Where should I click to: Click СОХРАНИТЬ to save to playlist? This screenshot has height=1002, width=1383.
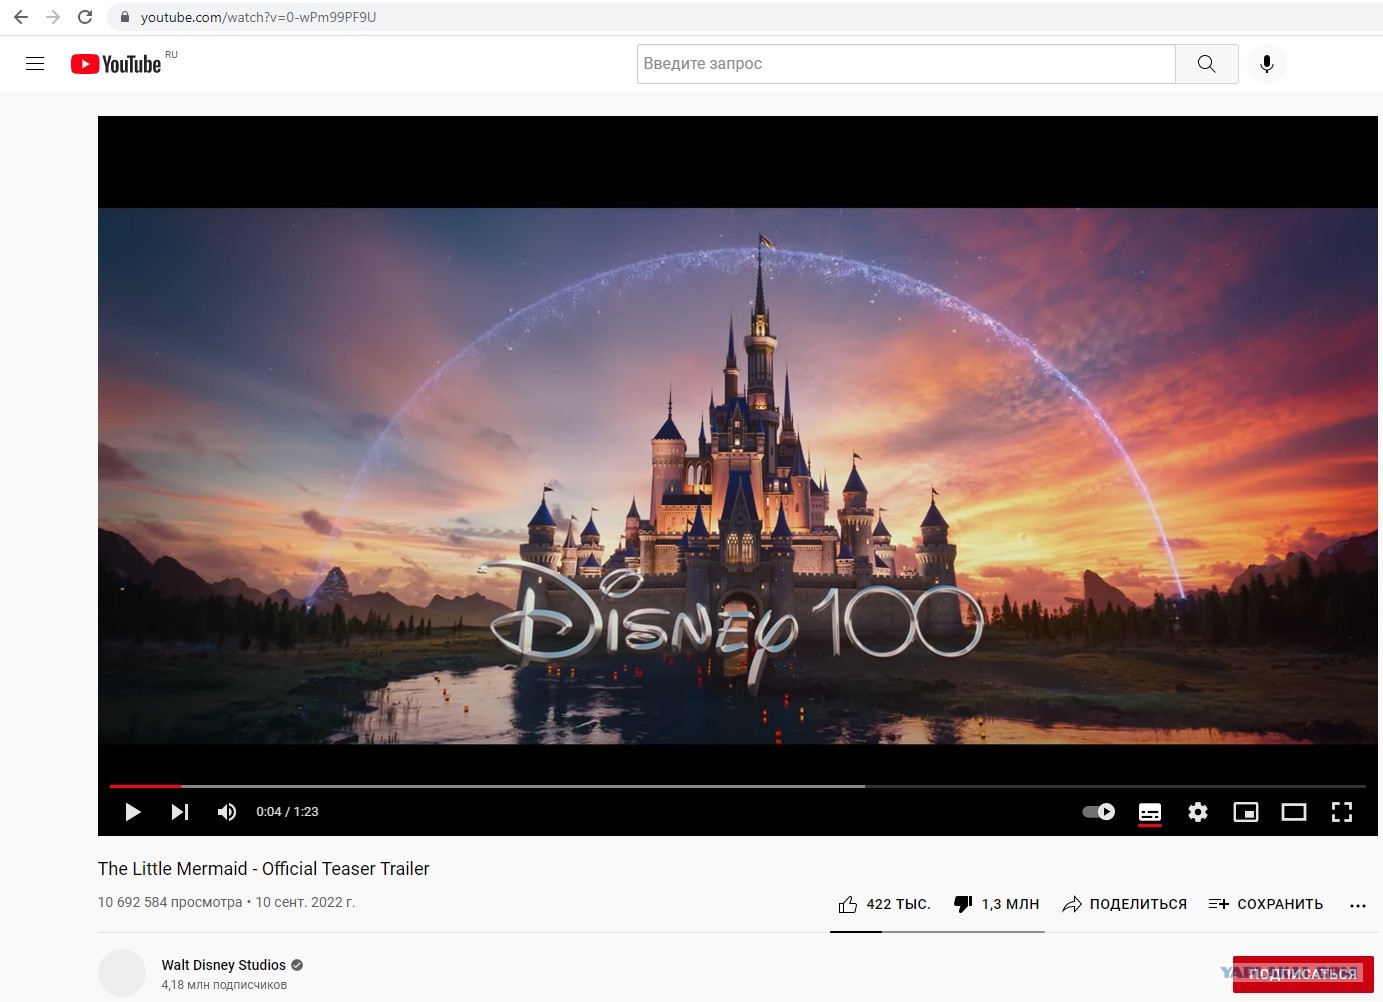(x=1266, y=904)
